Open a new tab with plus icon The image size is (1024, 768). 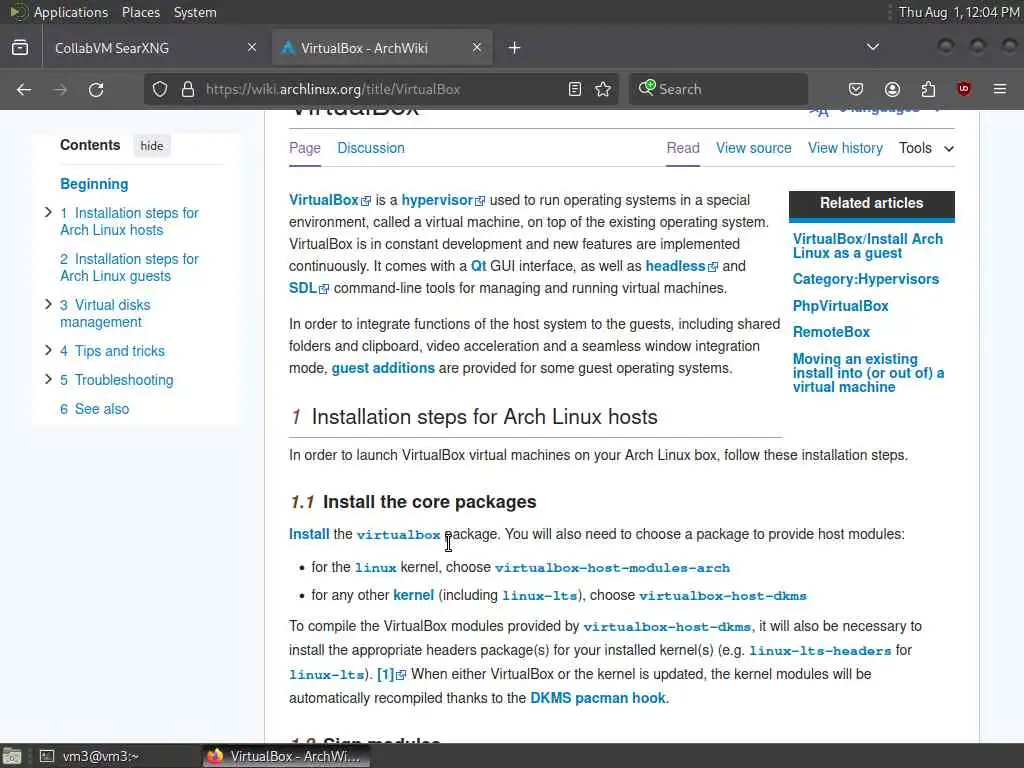(x=515, y=48)
